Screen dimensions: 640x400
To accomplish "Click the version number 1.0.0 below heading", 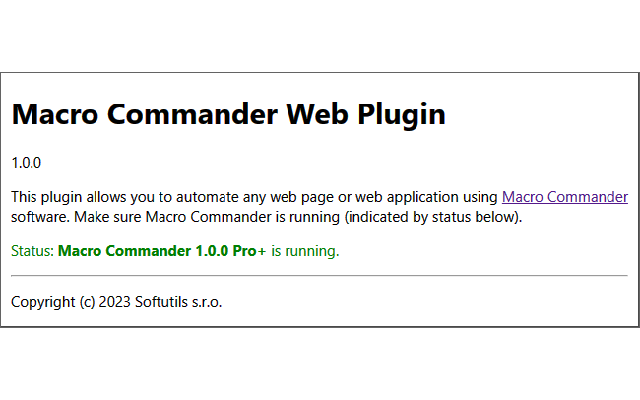I will click(x=26, y=162).
